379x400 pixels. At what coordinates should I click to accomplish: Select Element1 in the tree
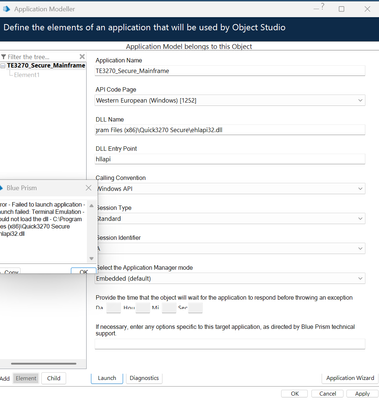click(x=27, y=75)
